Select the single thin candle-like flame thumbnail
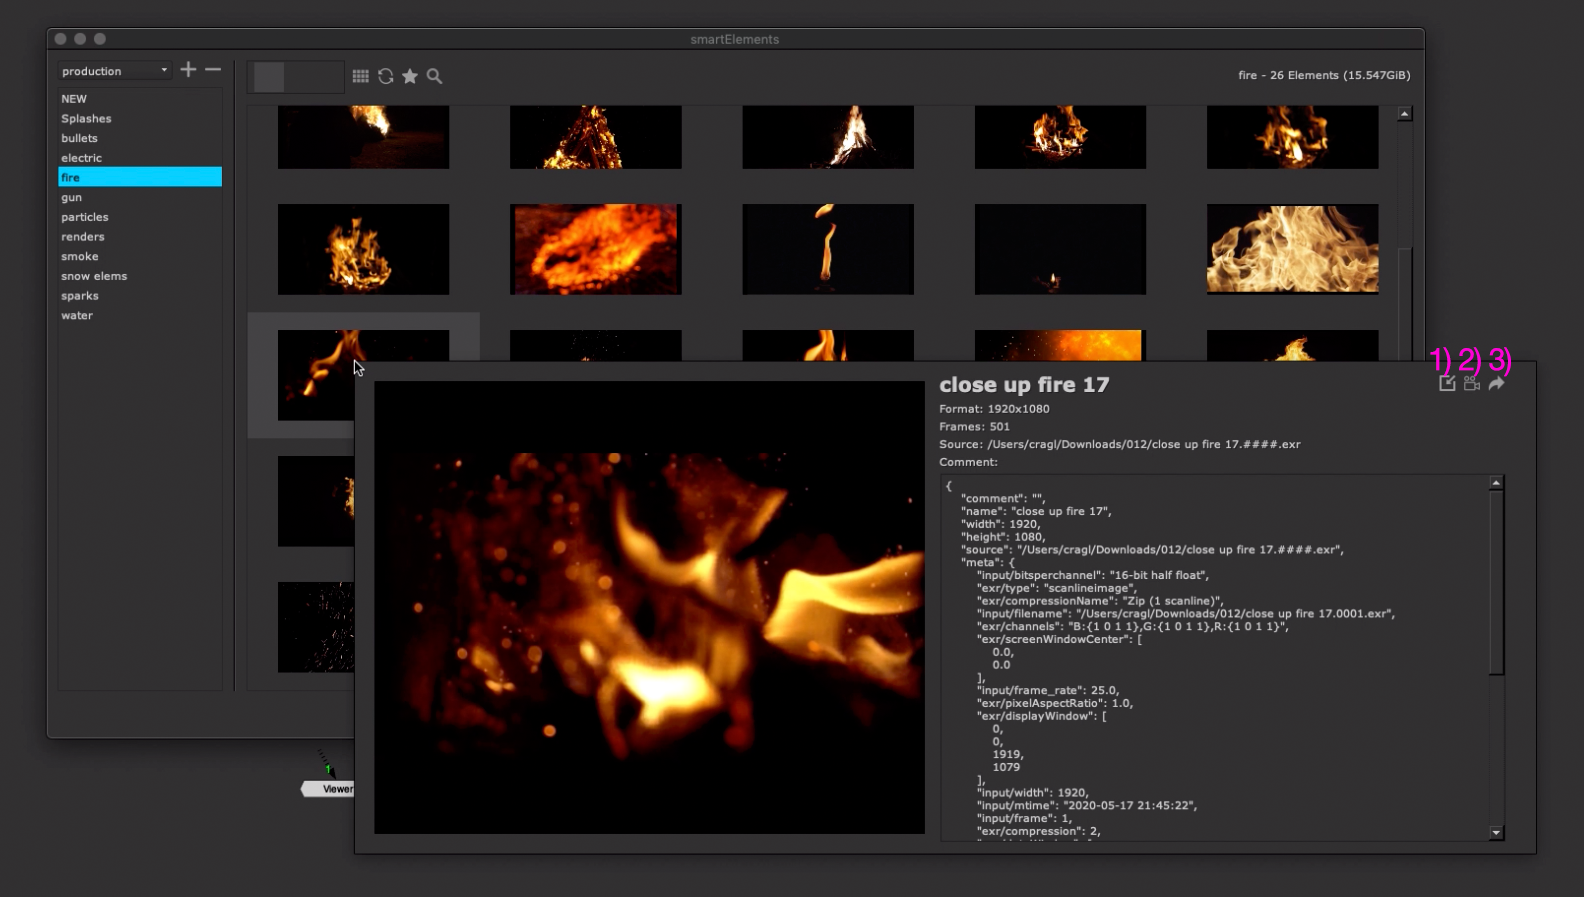This screenshot has height=897, width=1584. (x=827, y=249)
